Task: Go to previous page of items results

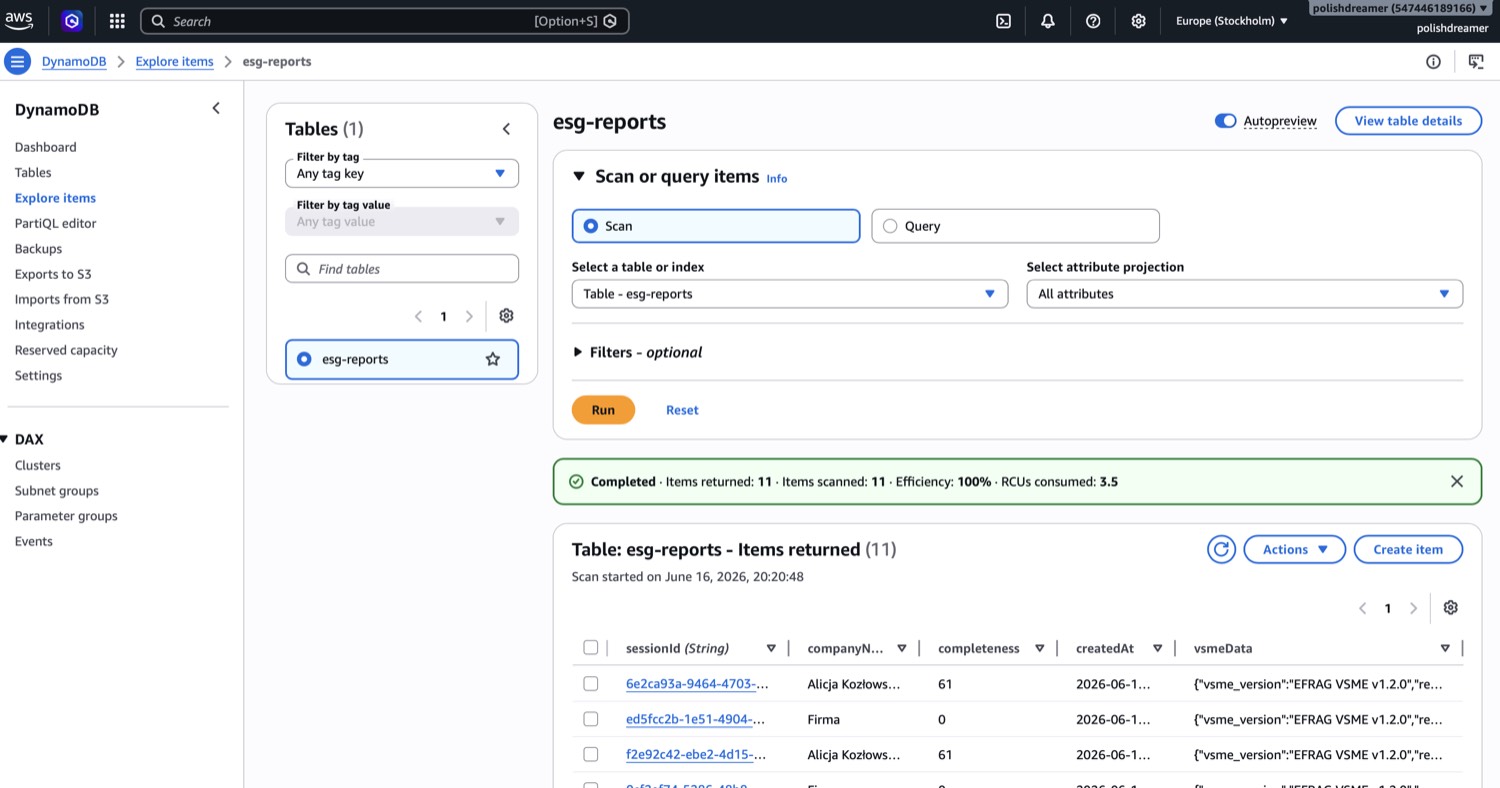Action: 1362,608
